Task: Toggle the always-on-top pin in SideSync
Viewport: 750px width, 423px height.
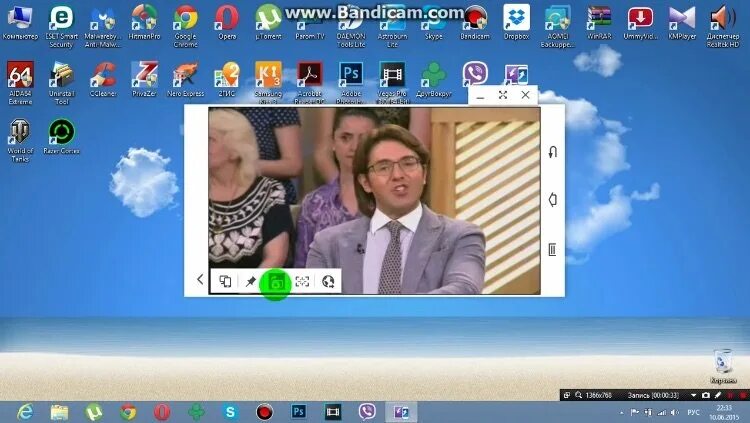Action: (250, 281)
